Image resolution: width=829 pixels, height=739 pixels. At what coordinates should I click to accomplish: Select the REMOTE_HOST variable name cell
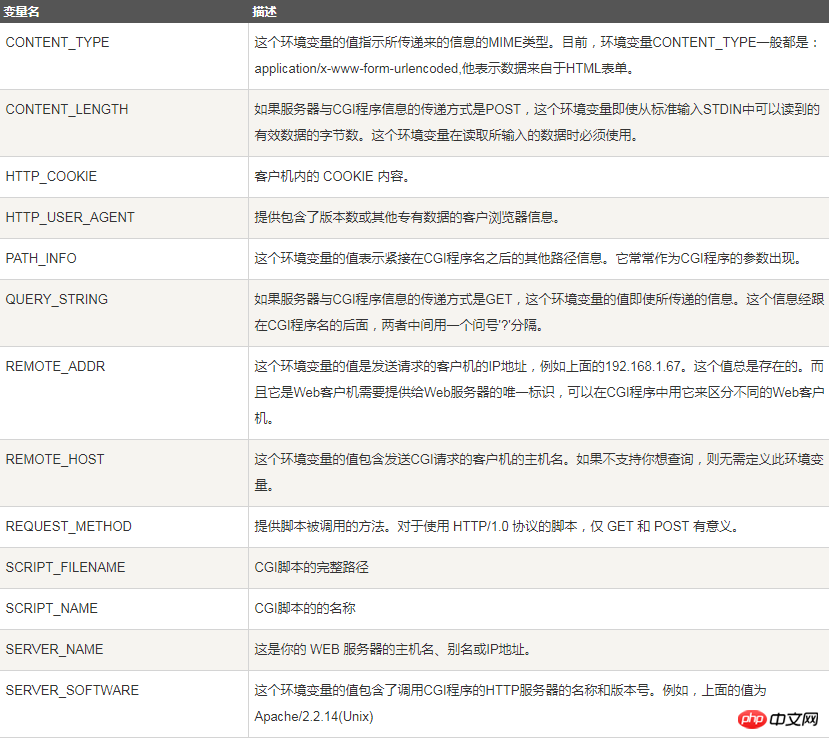point(124,473)
